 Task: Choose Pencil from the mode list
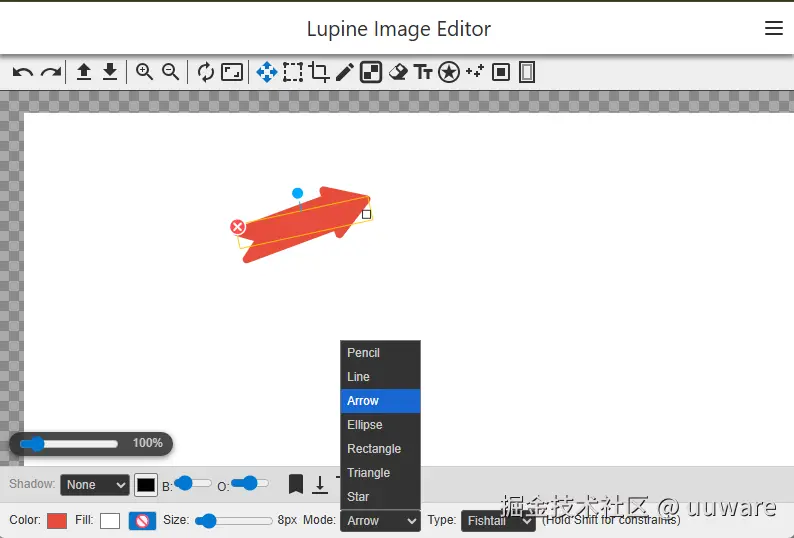[x=380, y=353]
